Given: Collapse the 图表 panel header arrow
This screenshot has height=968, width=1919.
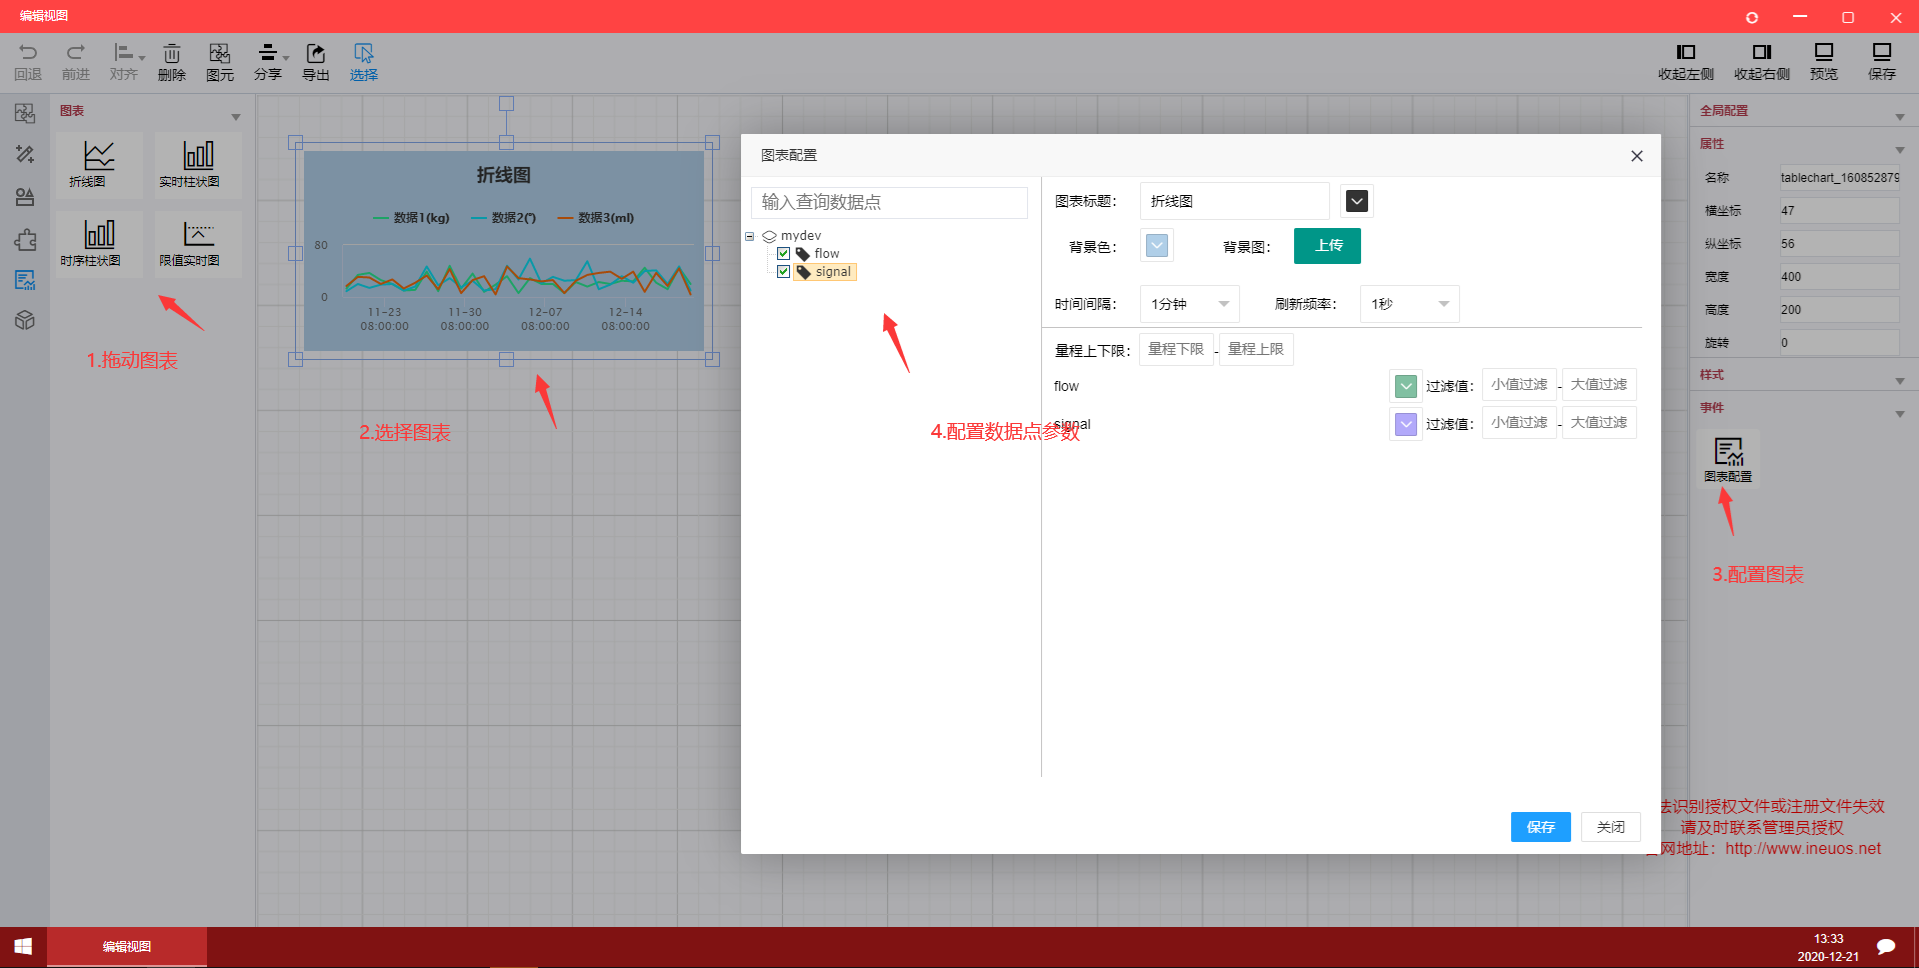Looking at the screenshot, I should [x=236, y=117].
